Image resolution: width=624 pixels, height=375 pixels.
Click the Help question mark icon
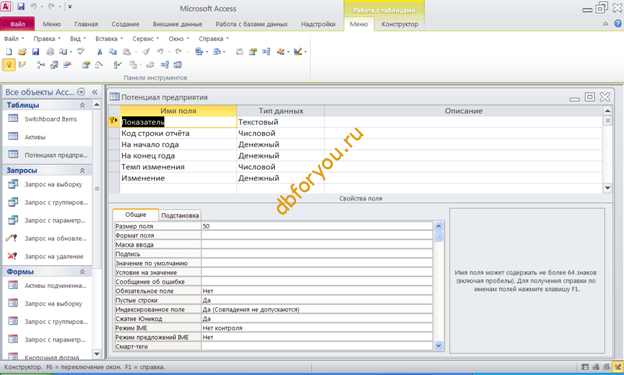coord(617,24)
